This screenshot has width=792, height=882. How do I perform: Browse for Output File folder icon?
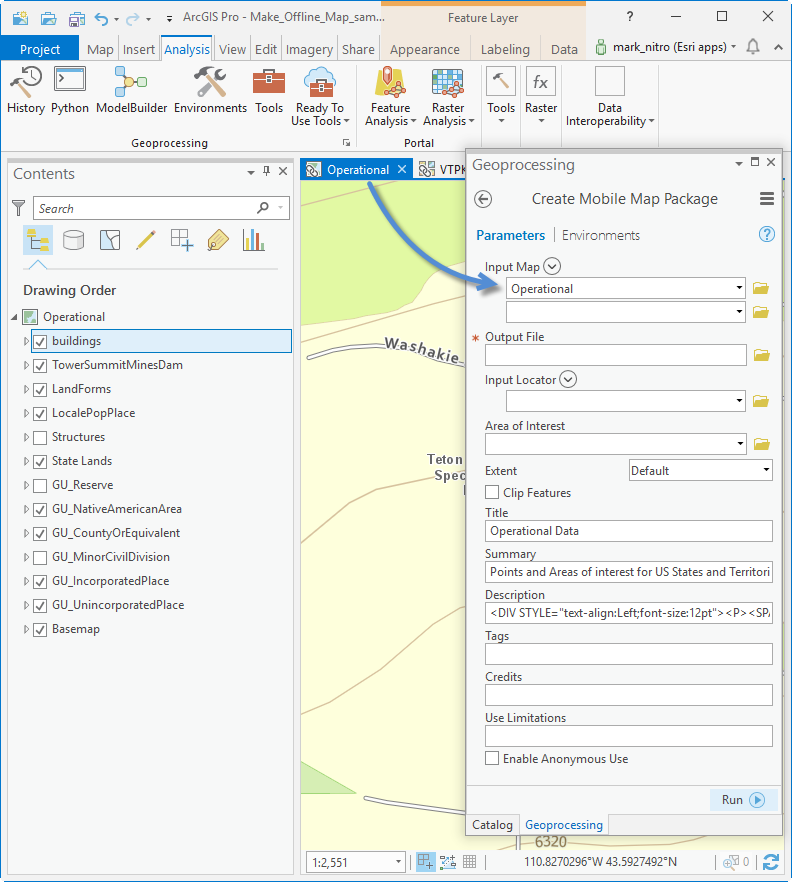(x=762, y=355)
